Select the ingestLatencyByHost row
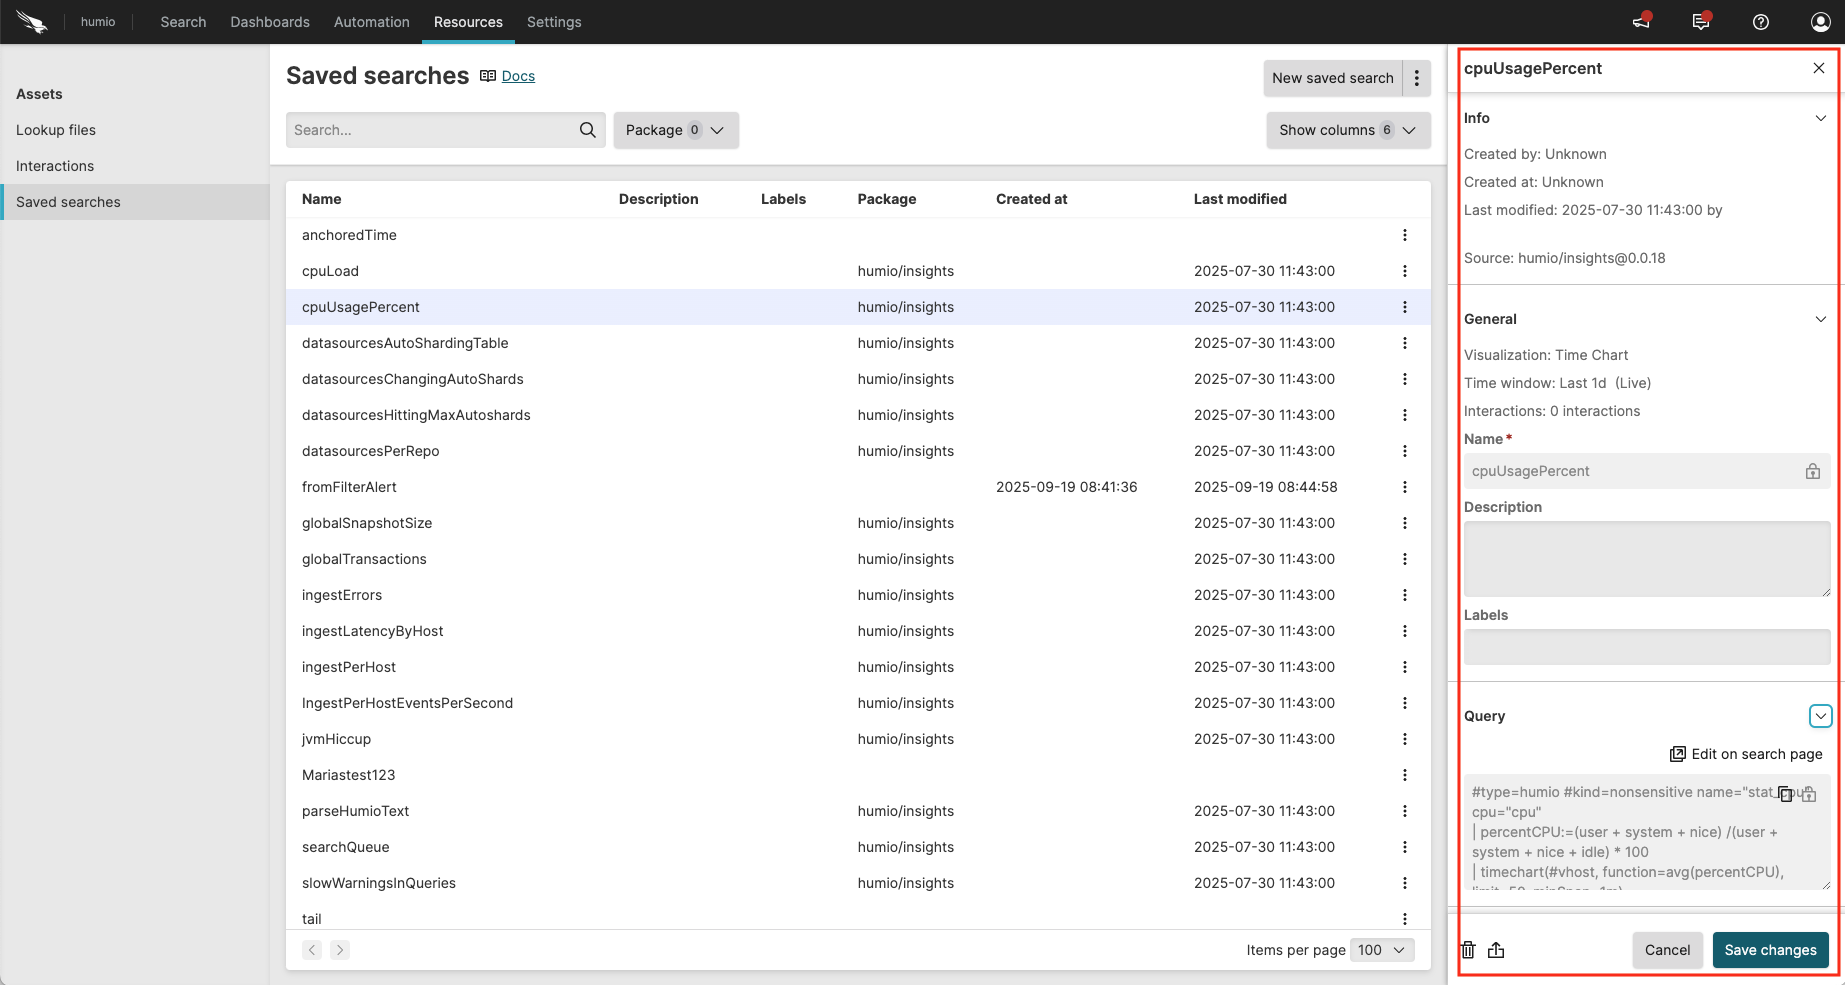The width and height of the screenshot is (1845, 985). pos(858,631)
